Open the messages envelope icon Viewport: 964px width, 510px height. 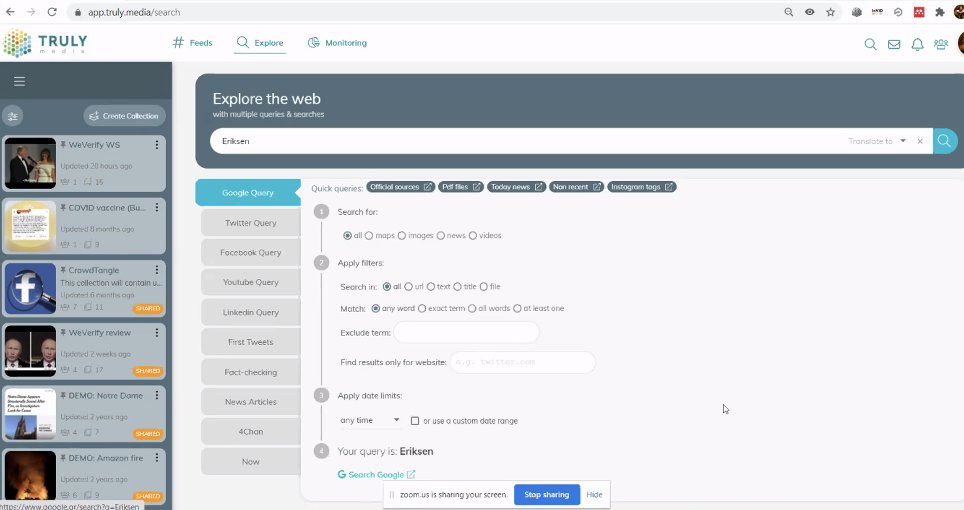[894, 44]
